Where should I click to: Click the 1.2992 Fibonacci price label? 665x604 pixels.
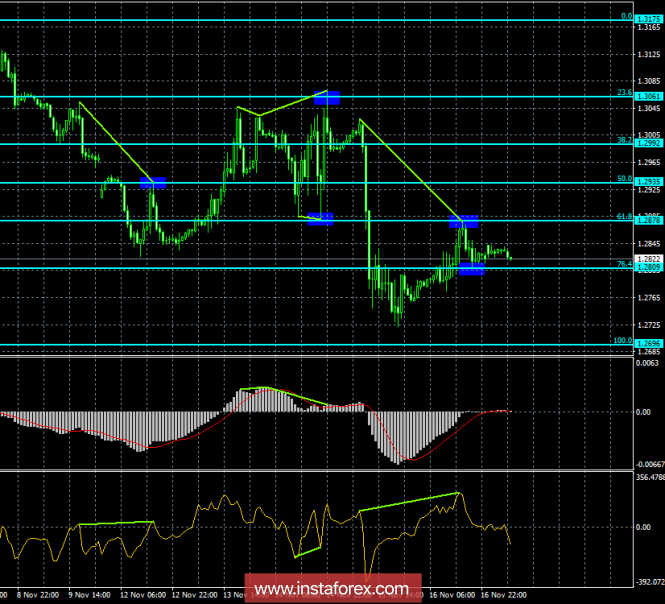(648, 143)
